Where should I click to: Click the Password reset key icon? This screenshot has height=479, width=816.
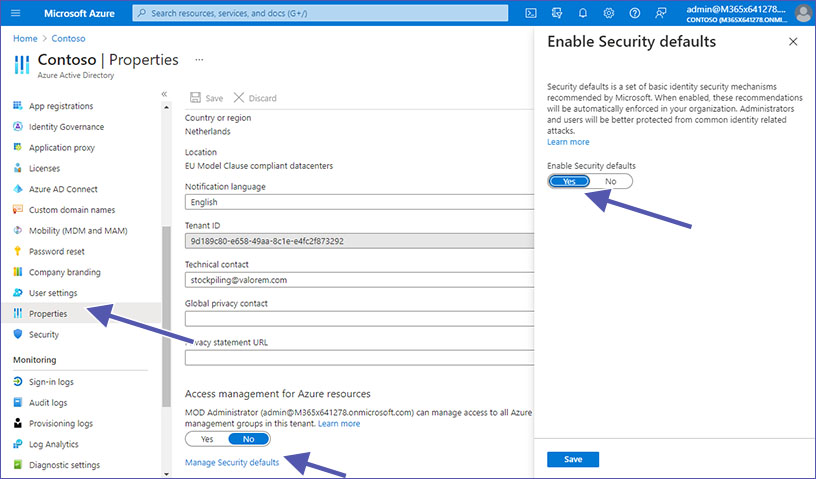click(x=18, y=251)
